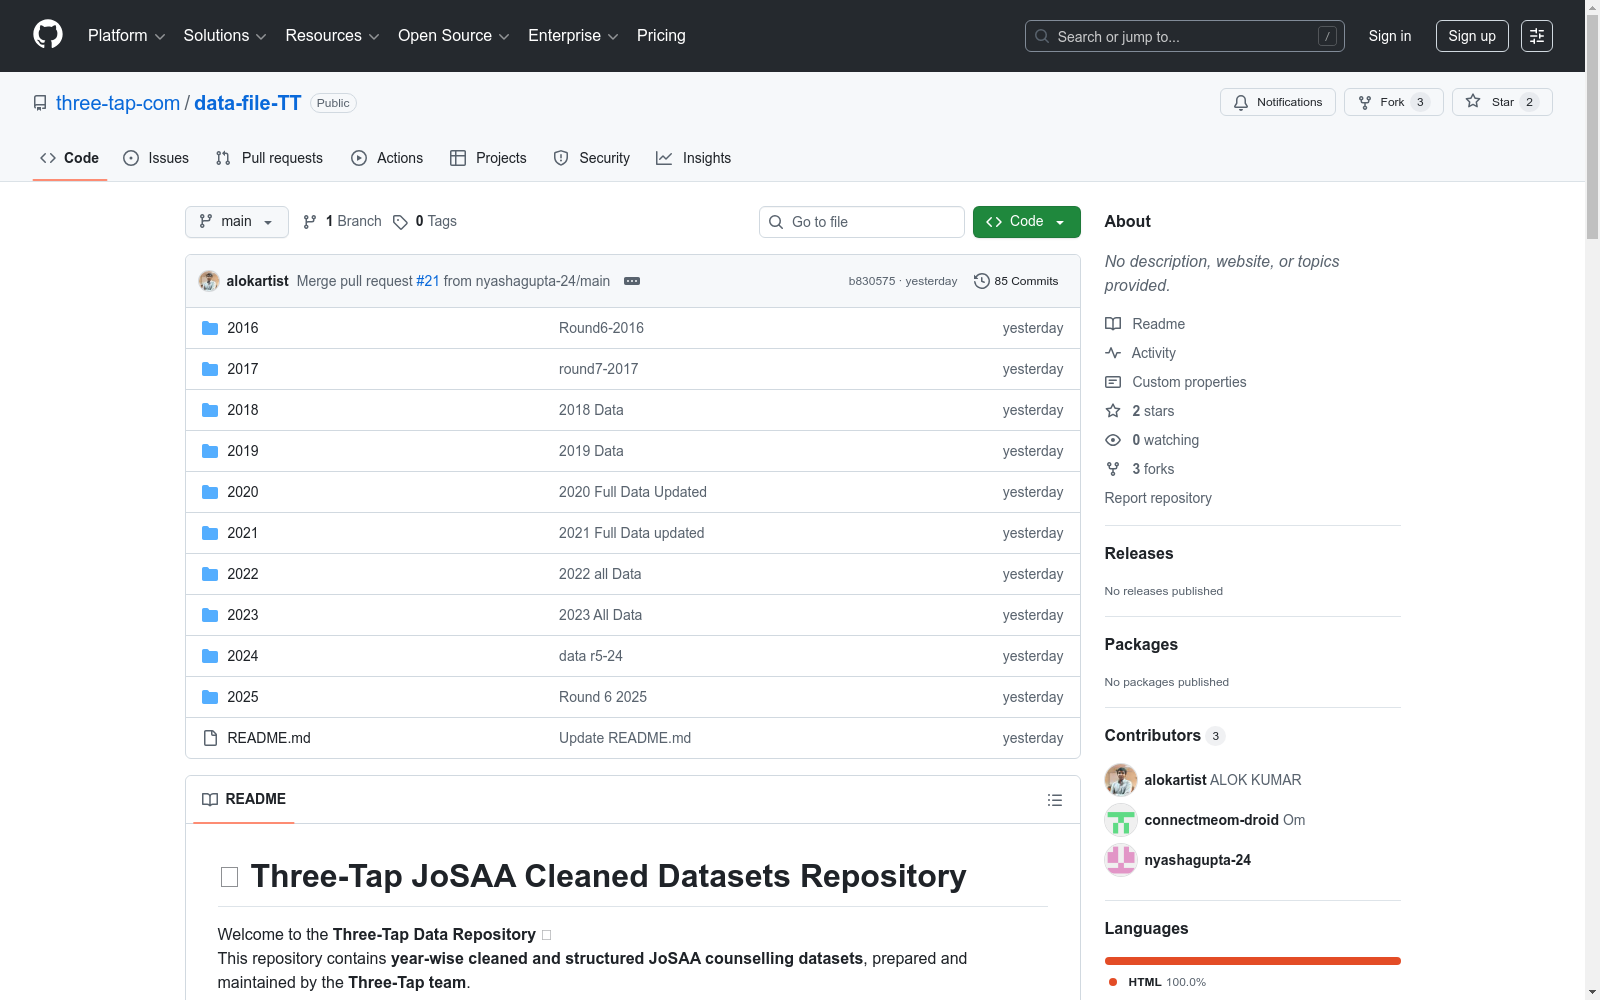View the 85 Commits history

click(1016, 281)
